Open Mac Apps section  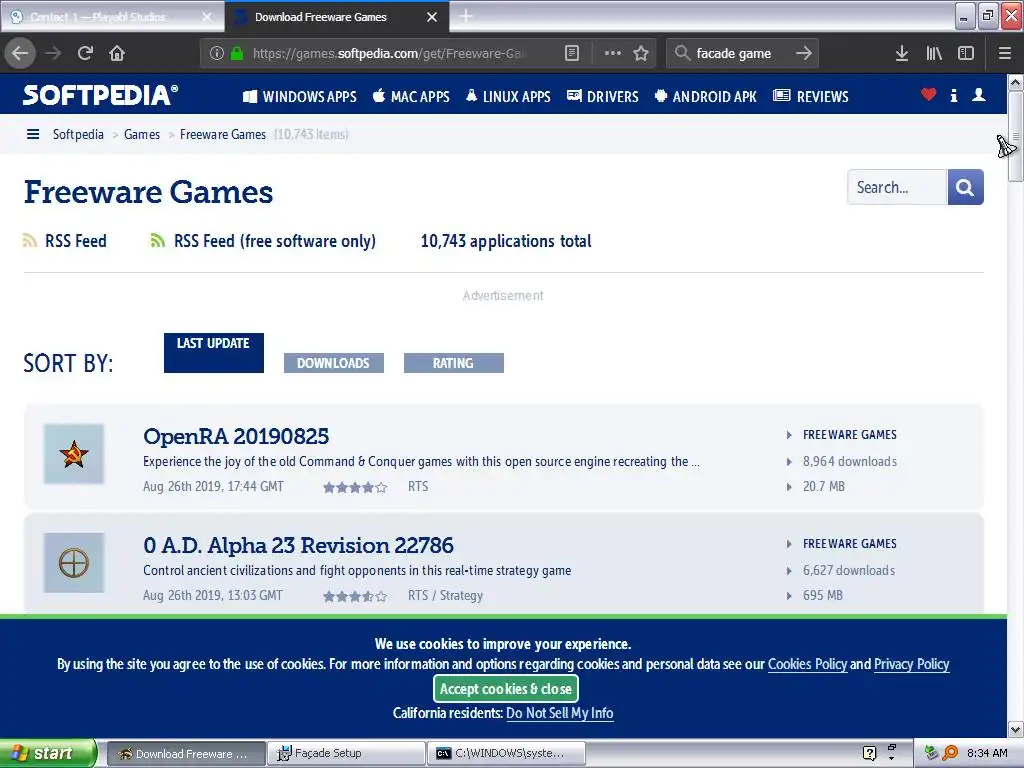click(x=411, y=97)
